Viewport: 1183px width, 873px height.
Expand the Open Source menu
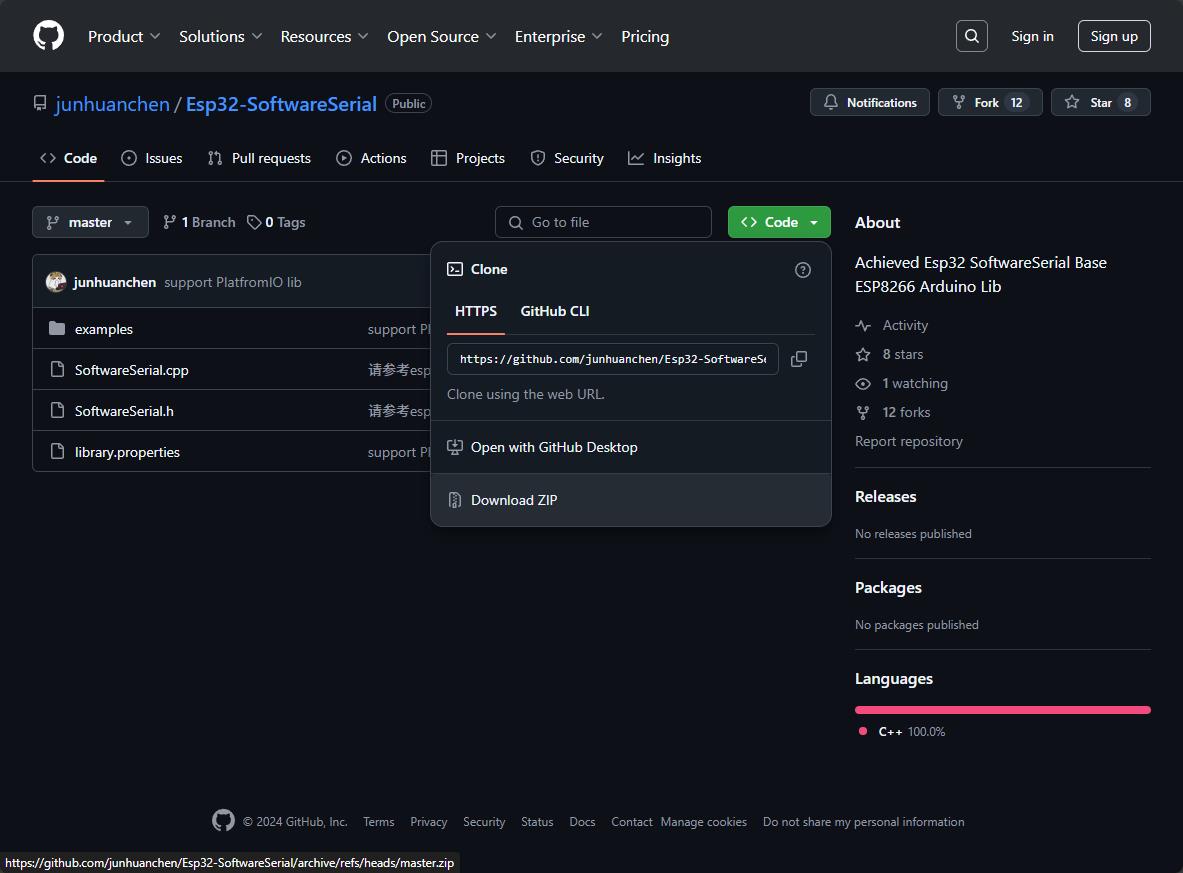(x=441, y=36)
